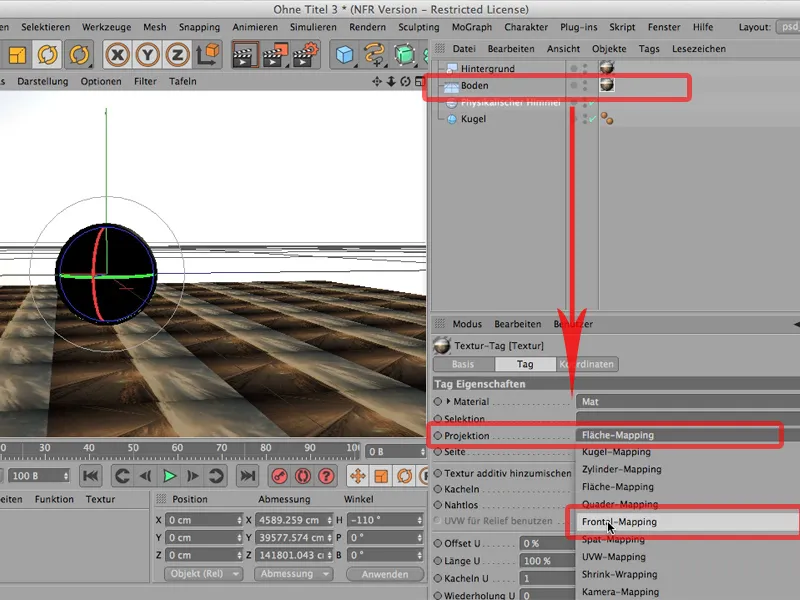Screen dimensions: 800x600
Task: Toggle the Kacheln option circle
Action: click(x=438, y=489)
